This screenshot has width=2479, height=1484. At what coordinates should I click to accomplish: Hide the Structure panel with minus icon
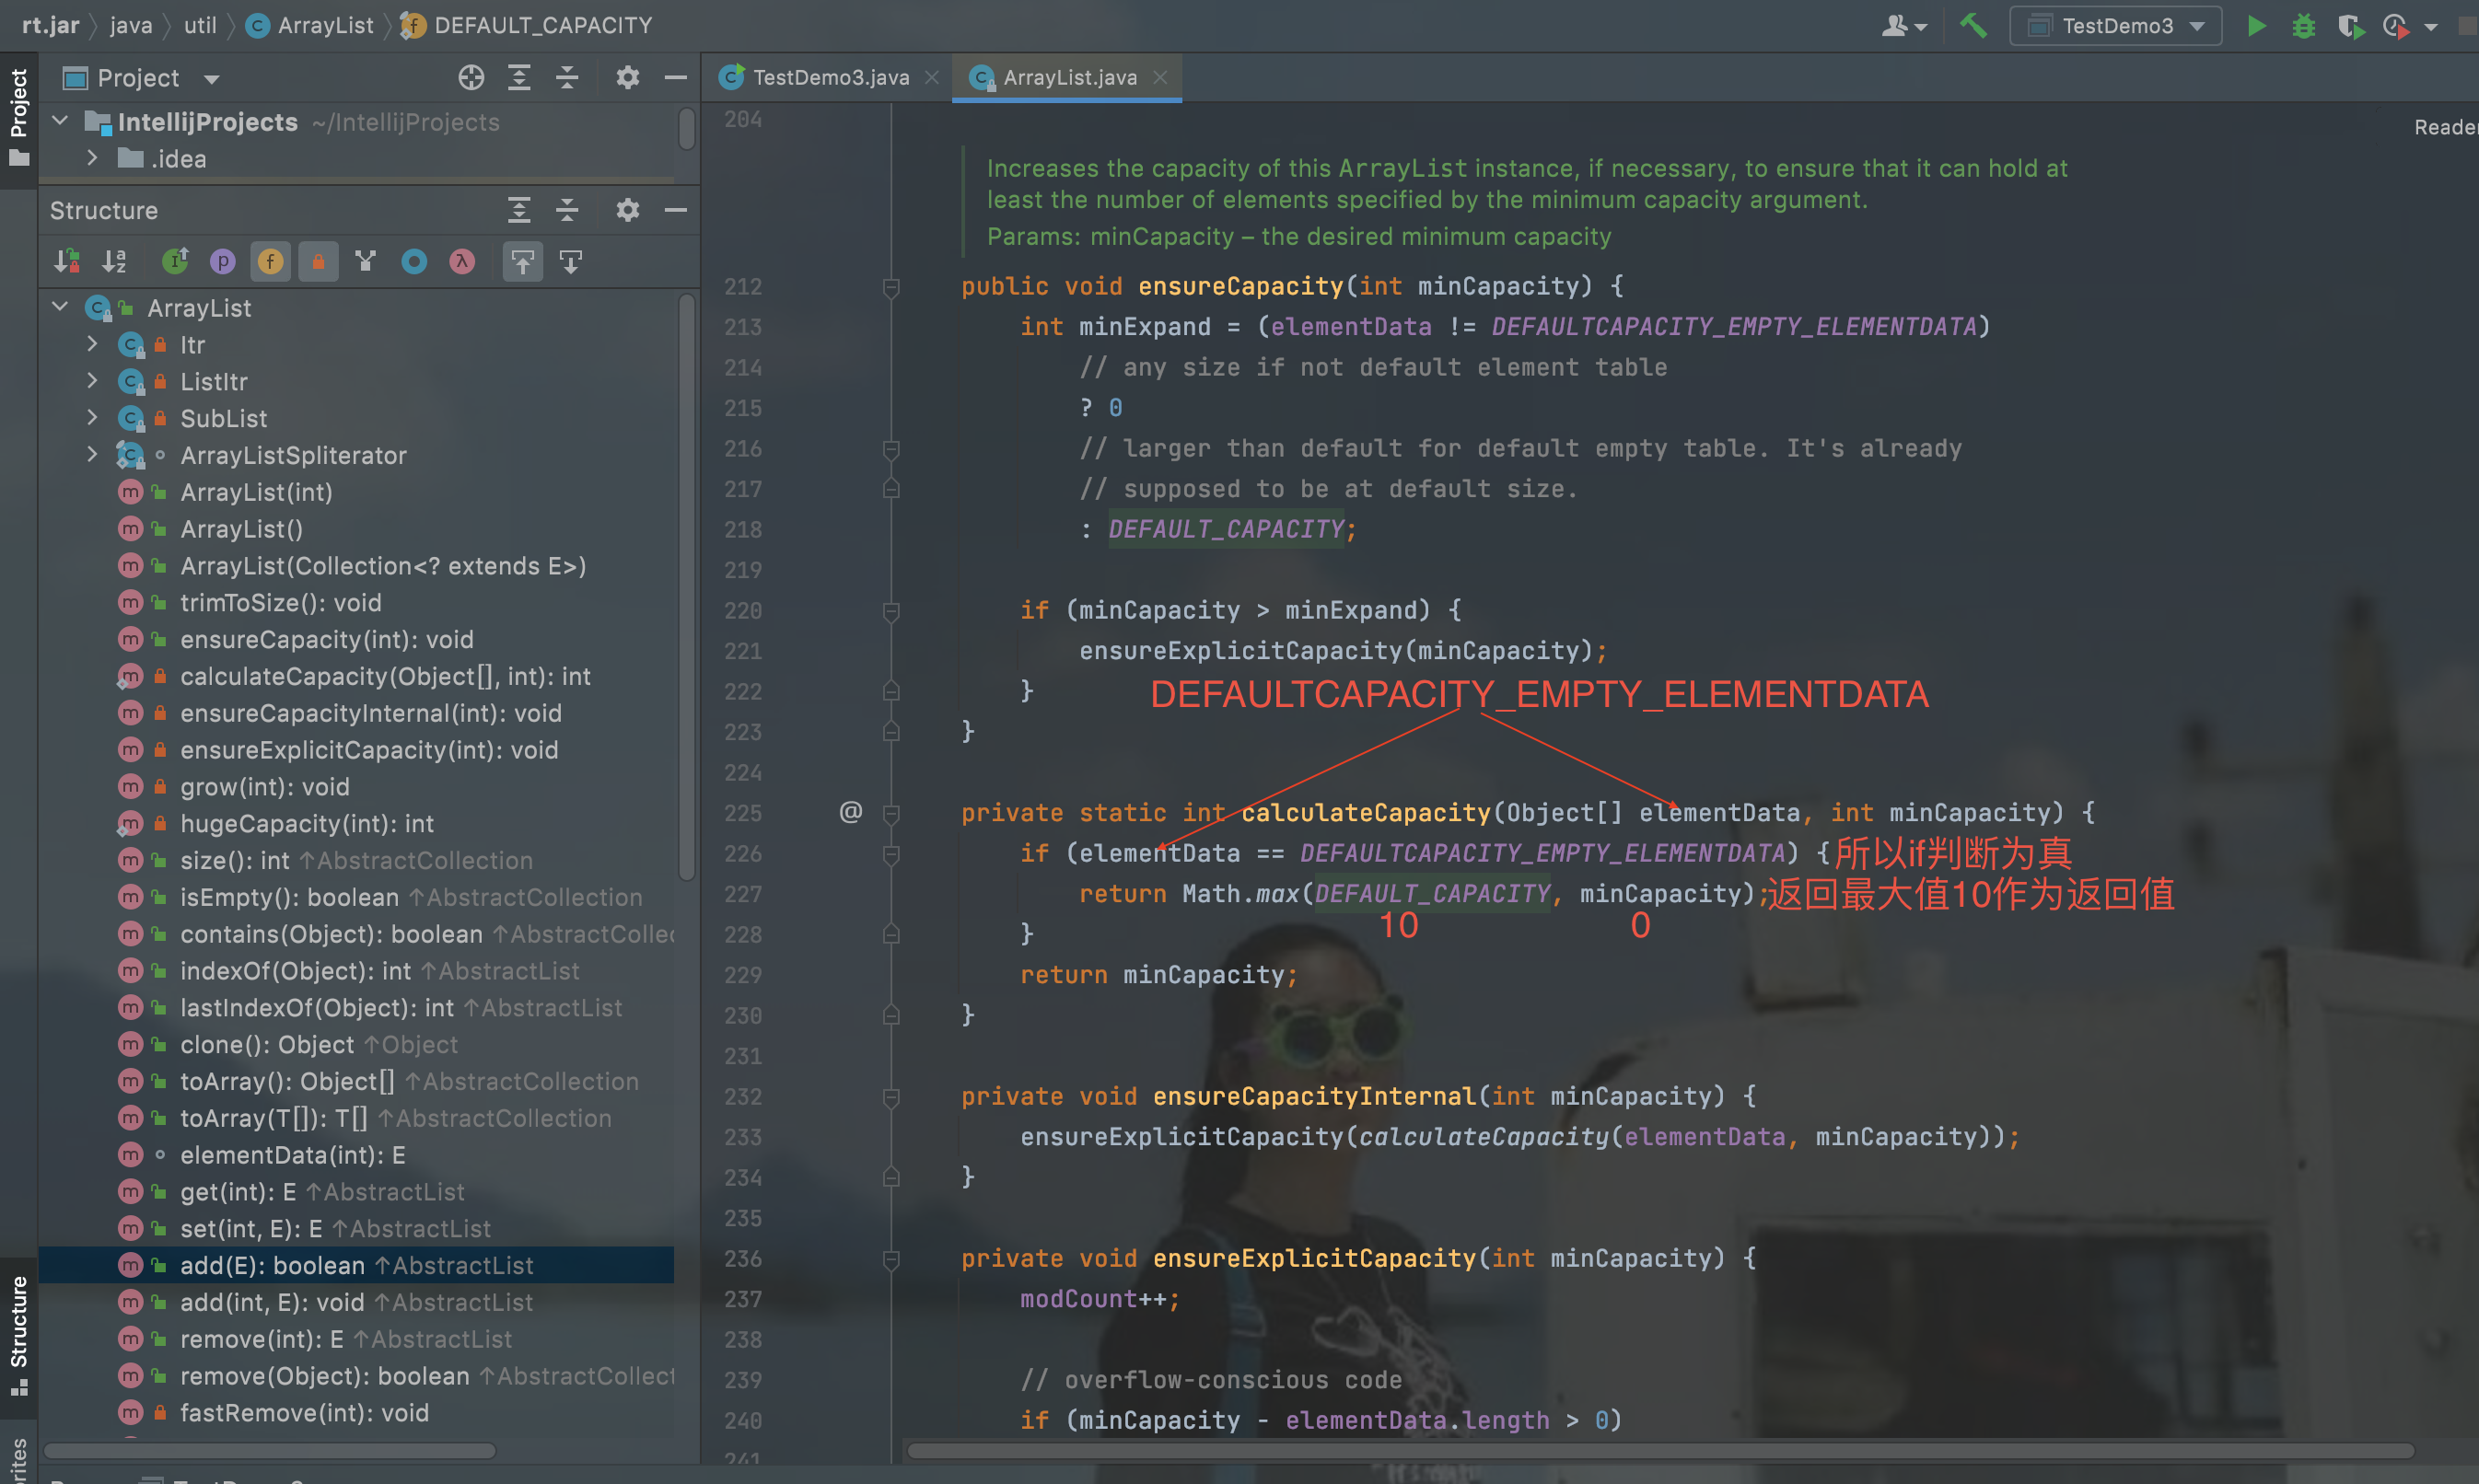click(x=676, y=210)
